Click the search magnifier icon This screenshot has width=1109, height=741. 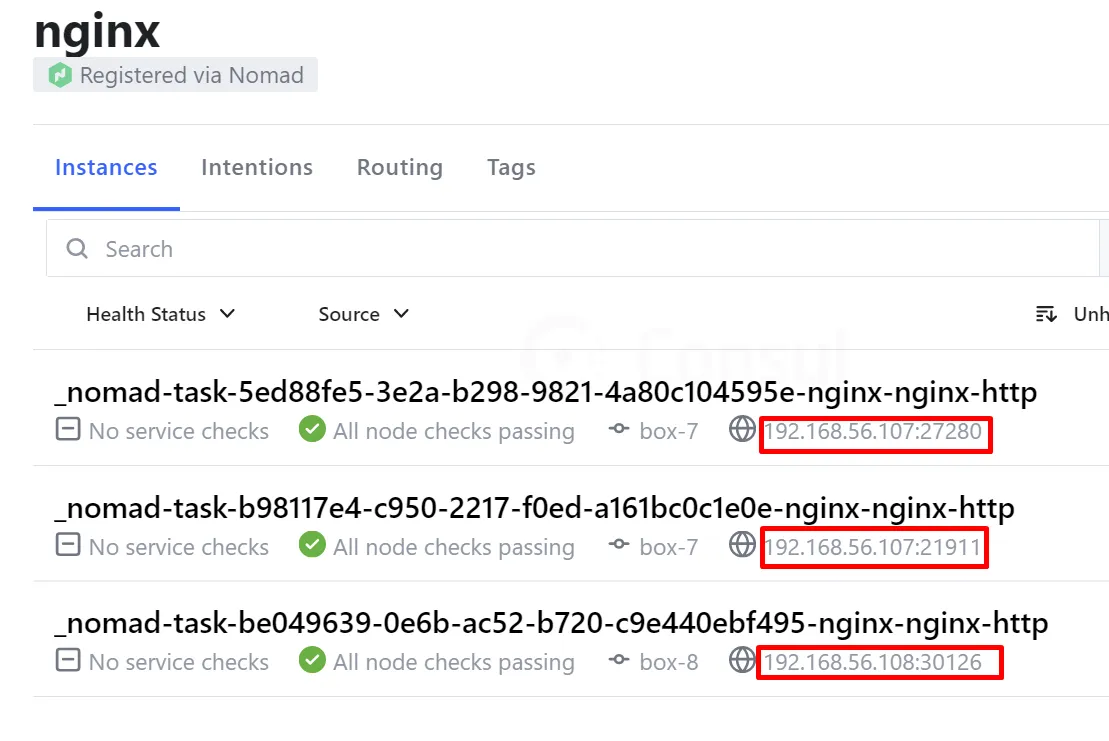pyautogui.click(x=77, y=249)
